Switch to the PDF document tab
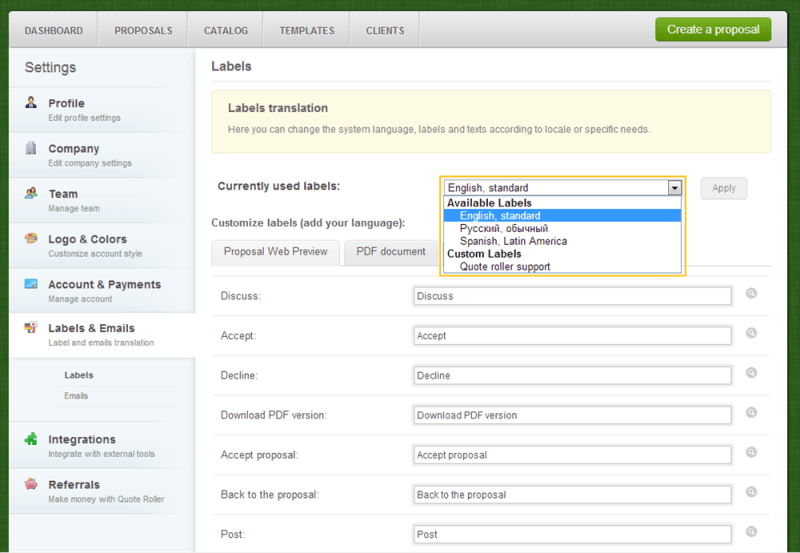Image resolution: width=800 pixels, height=553 pixels. click(390, 252)
